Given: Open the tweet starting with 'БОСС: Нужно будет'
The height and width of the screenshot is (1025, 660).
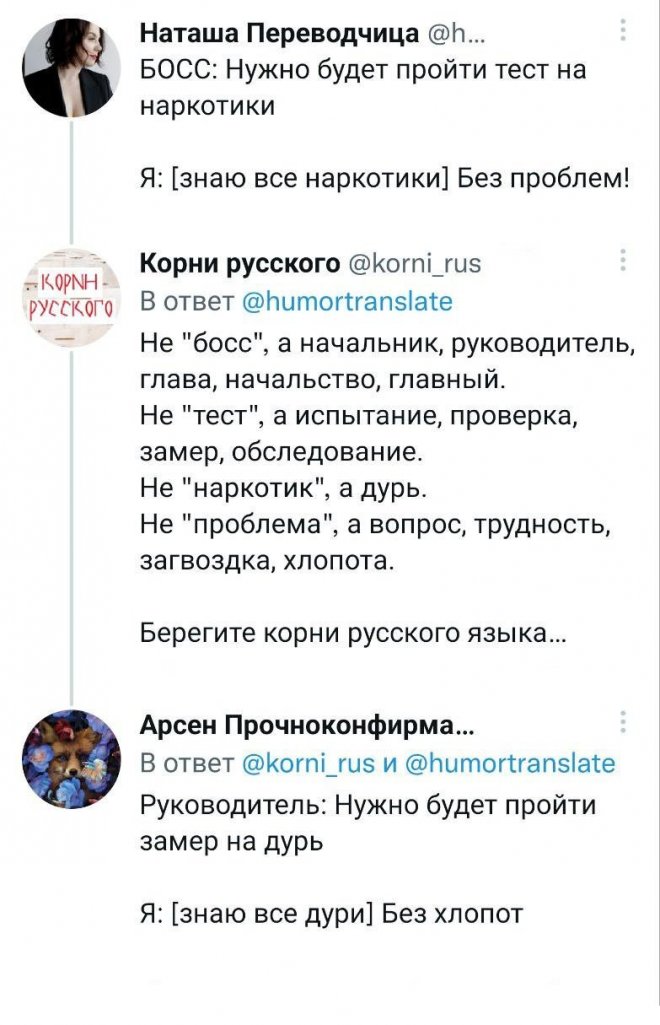Looking at the screenshot, I should pyautogui.click(x=361, y=87).
